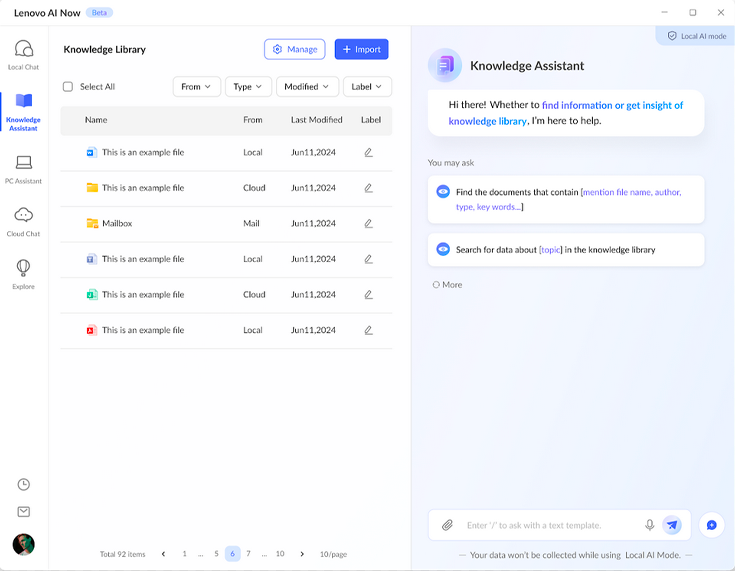This screenshot has width=735, height=571.
Task: Select the Knowledge Assistant sidebar item
Action: click(x=23, y=112)
